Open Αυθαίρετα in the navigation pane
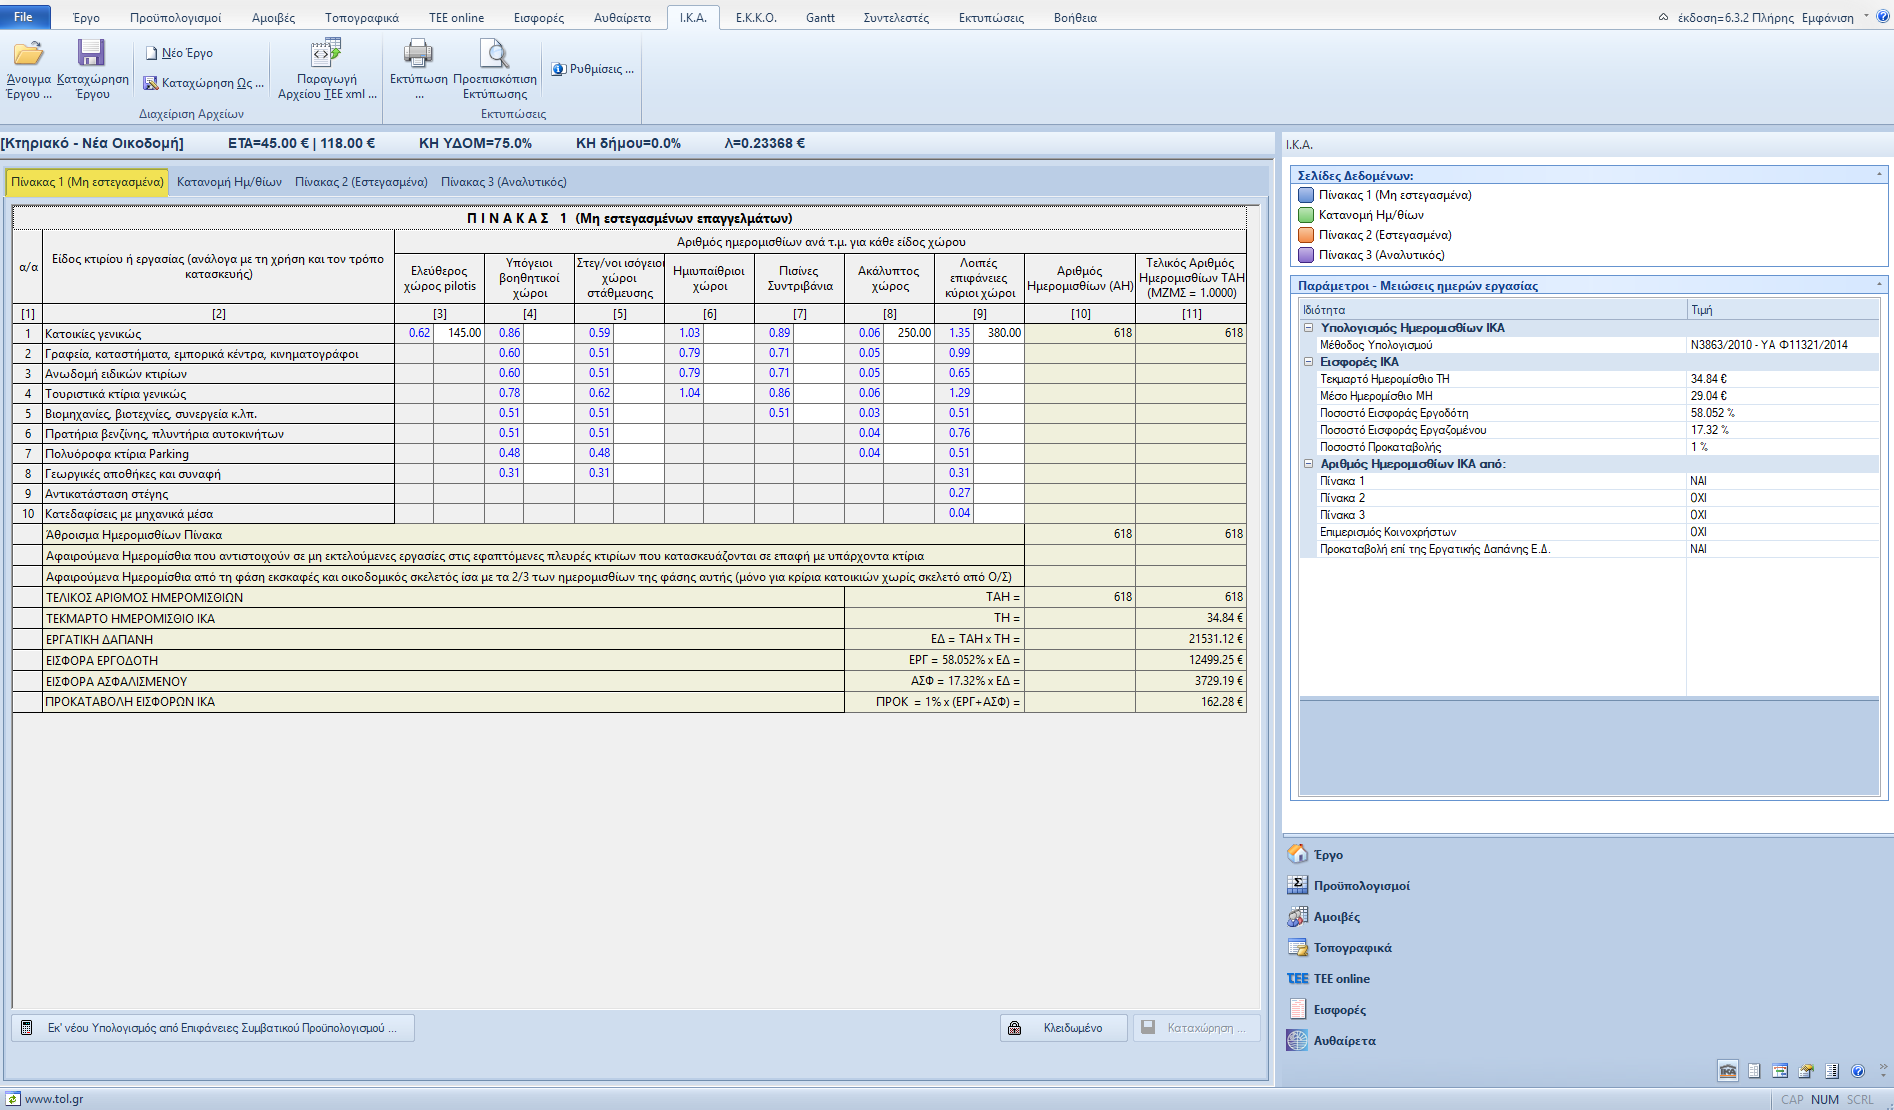The image size is (1894, 1110). [1344, 1041]
